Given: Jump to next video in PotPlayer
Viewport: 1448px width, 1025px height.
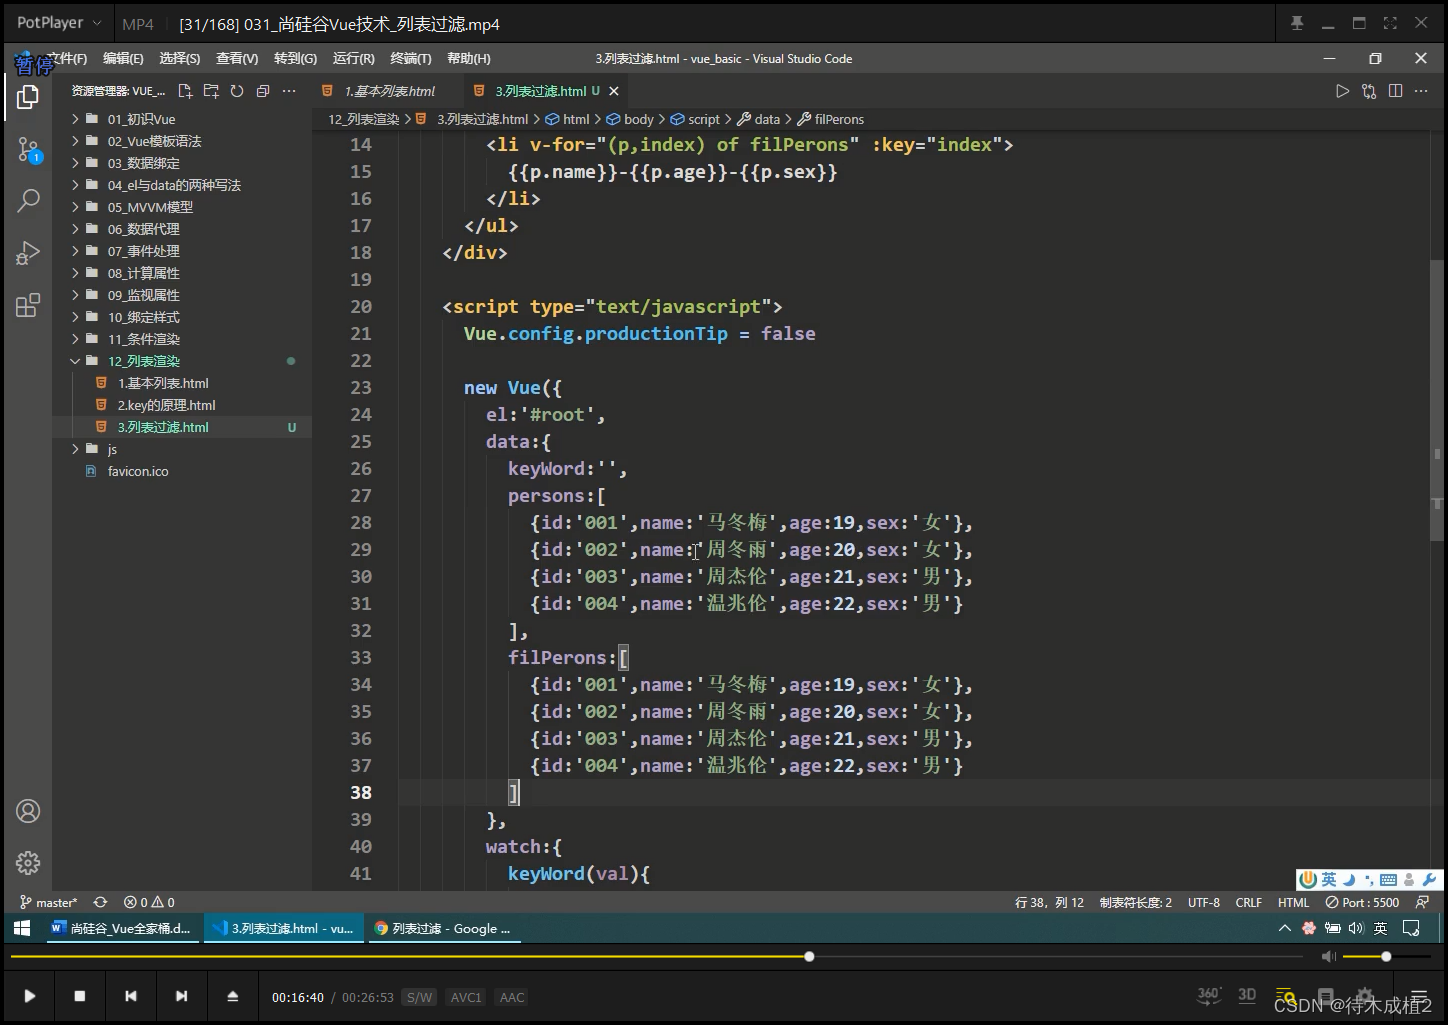Looking at the screenshot, I should (181, 996).
